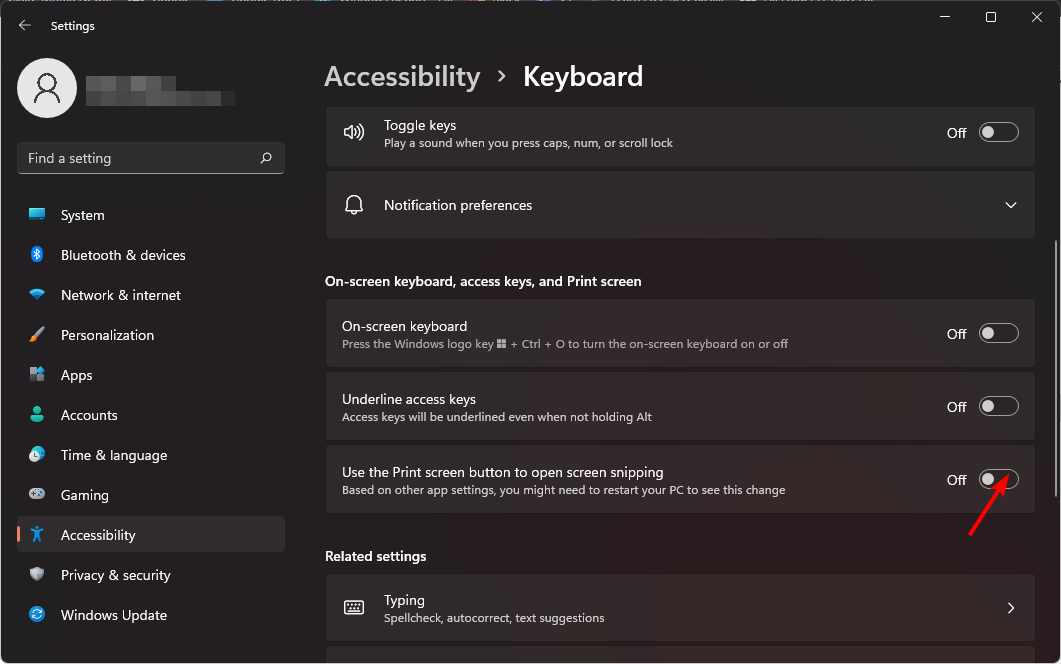Click Accessibility breadcrumb link
Screen dimensions: 1061x664
(x=402, y=77)
